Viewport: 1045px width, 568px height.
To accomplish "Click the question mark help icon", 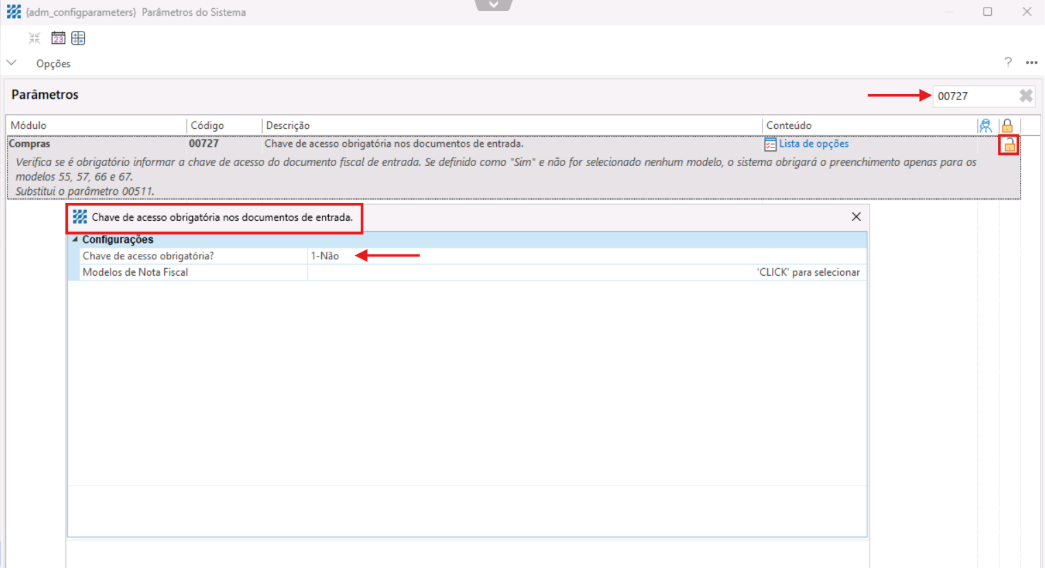I will pyautogui.click(x=1008, y=63).
